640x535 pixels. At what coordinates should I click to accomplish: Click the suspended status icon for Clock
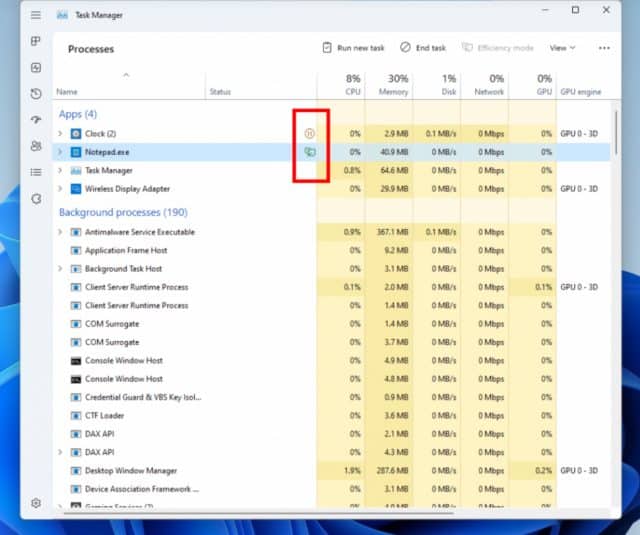point(309,133)
